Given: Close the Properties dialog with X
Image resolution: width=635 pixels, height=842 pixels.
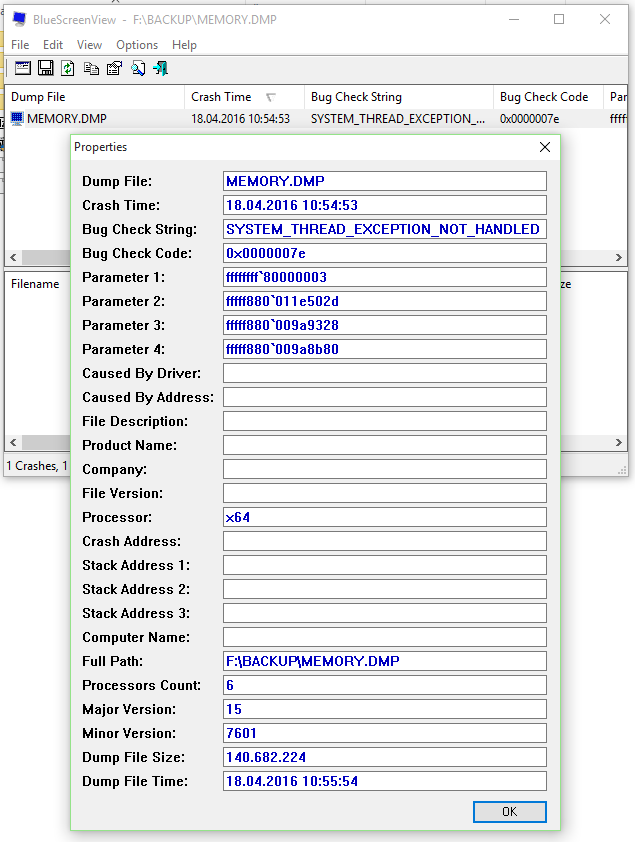Looking at the screenshot, I should 545,147.
